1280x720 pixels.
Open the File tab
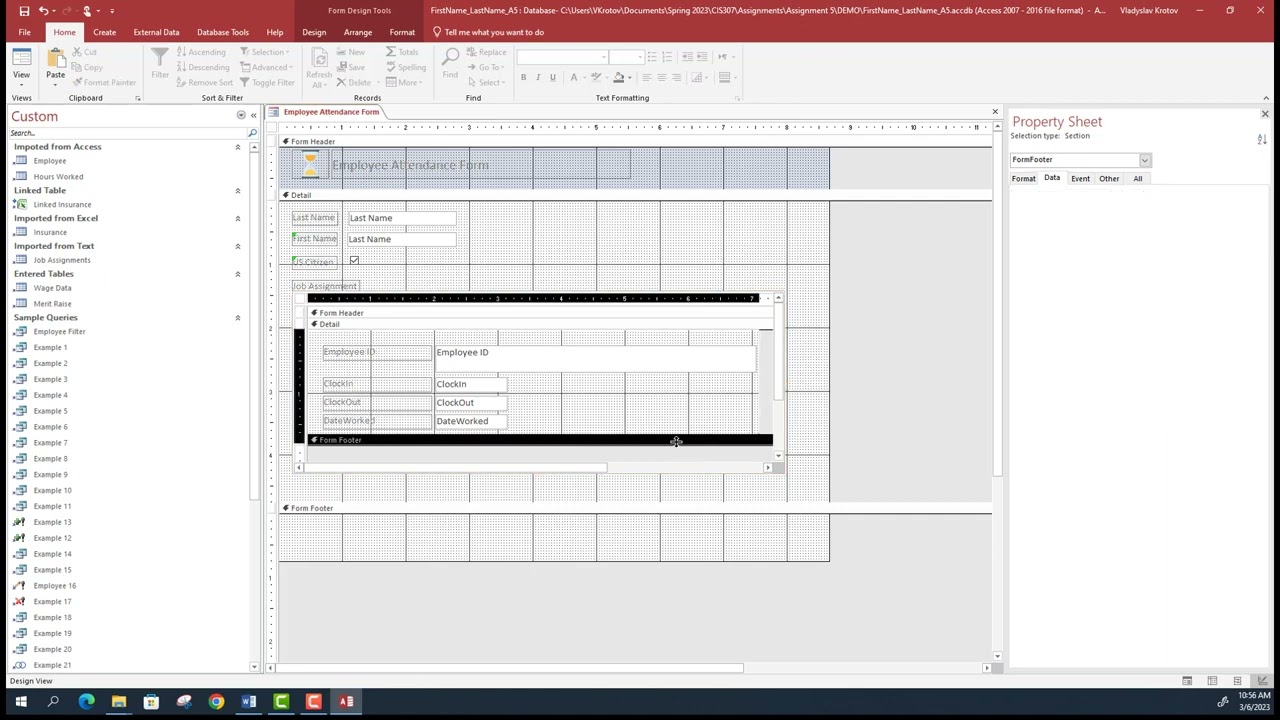click(24, 32)
